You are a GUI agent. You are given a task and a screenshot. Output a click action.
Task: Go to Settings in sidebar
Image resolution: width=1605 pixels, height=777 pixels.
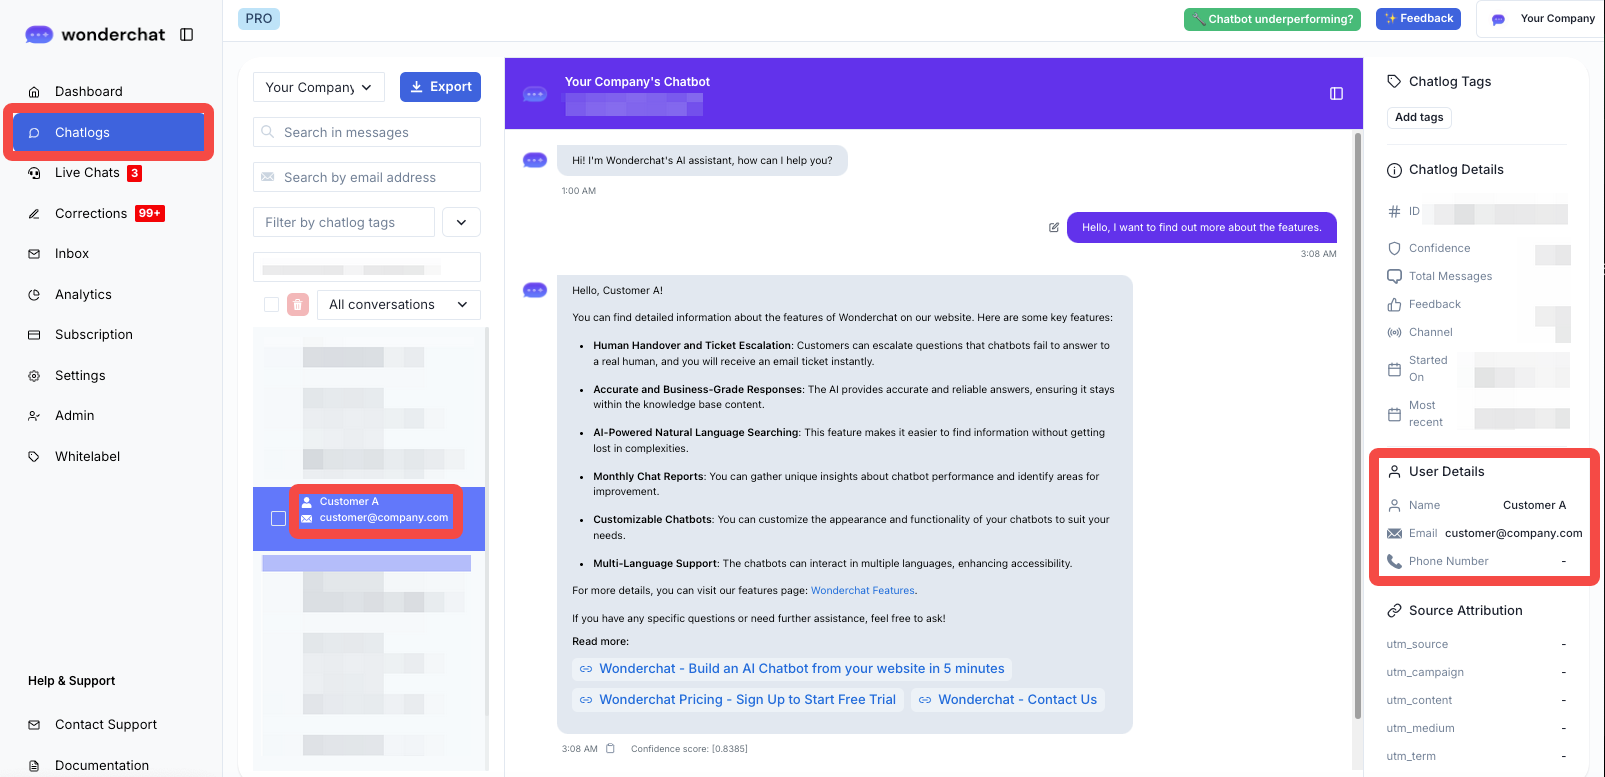point(80,376)
